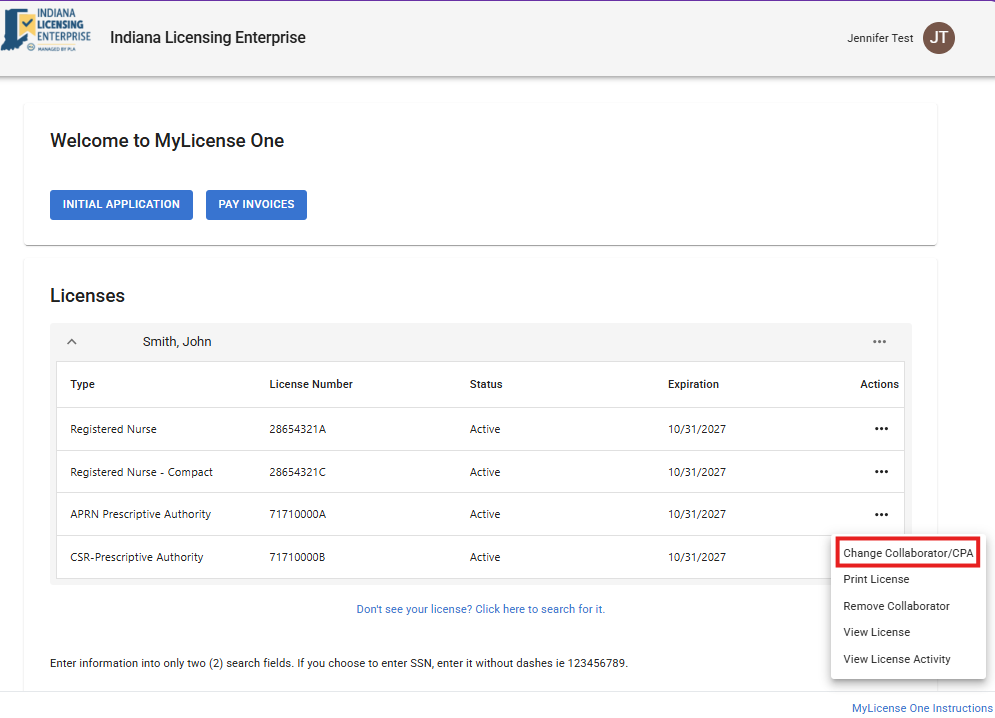
Task: Open the JT user avatar menu
Action: tap(938, 38)
